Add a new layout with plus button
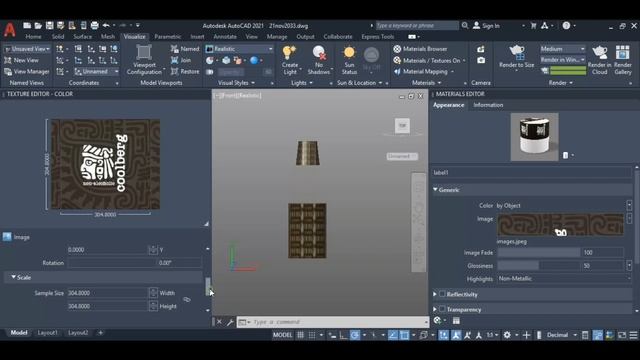The image size is (640, 360). point(100,333)
